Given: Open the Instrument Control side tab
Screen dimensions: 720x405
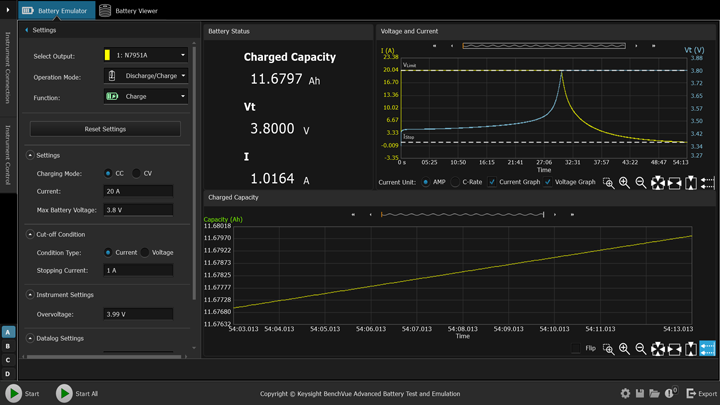Looking at the screenshot, I should tap(7, 153).
